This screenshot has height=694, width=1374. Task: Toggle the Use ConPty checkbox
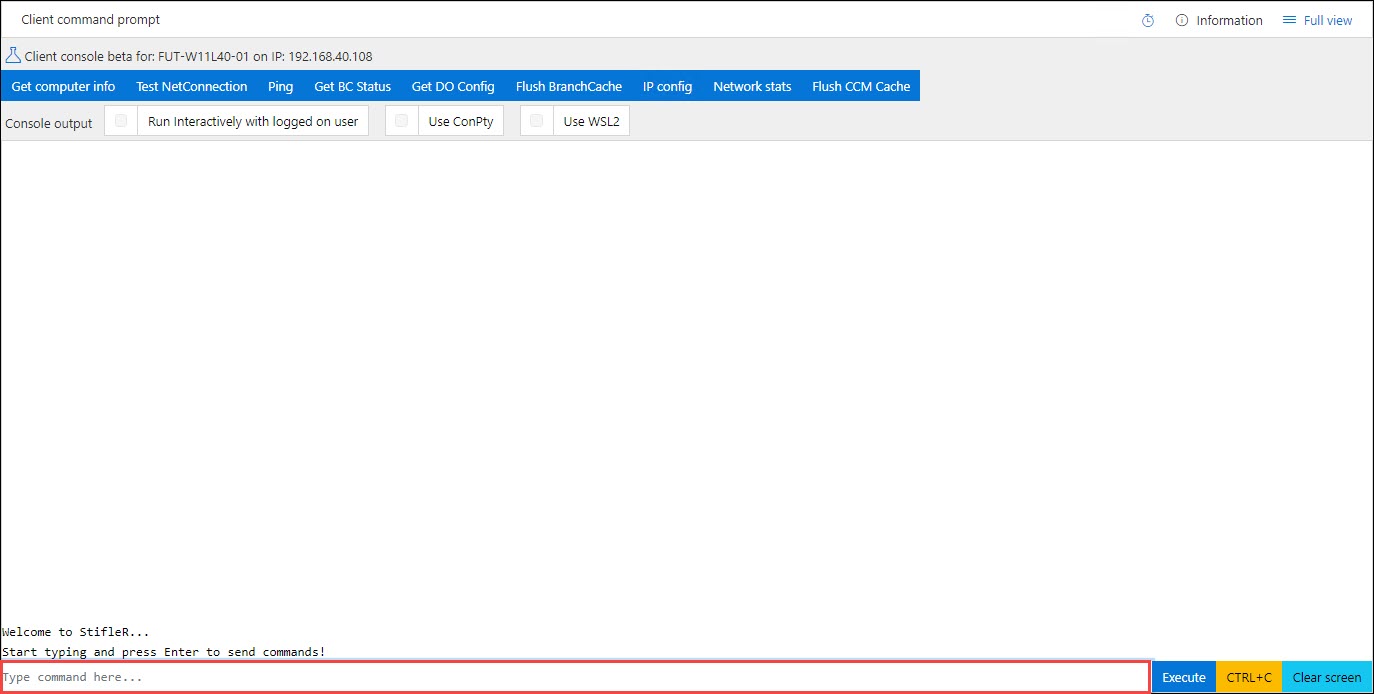pyautogui.click(x=401, y=121)
